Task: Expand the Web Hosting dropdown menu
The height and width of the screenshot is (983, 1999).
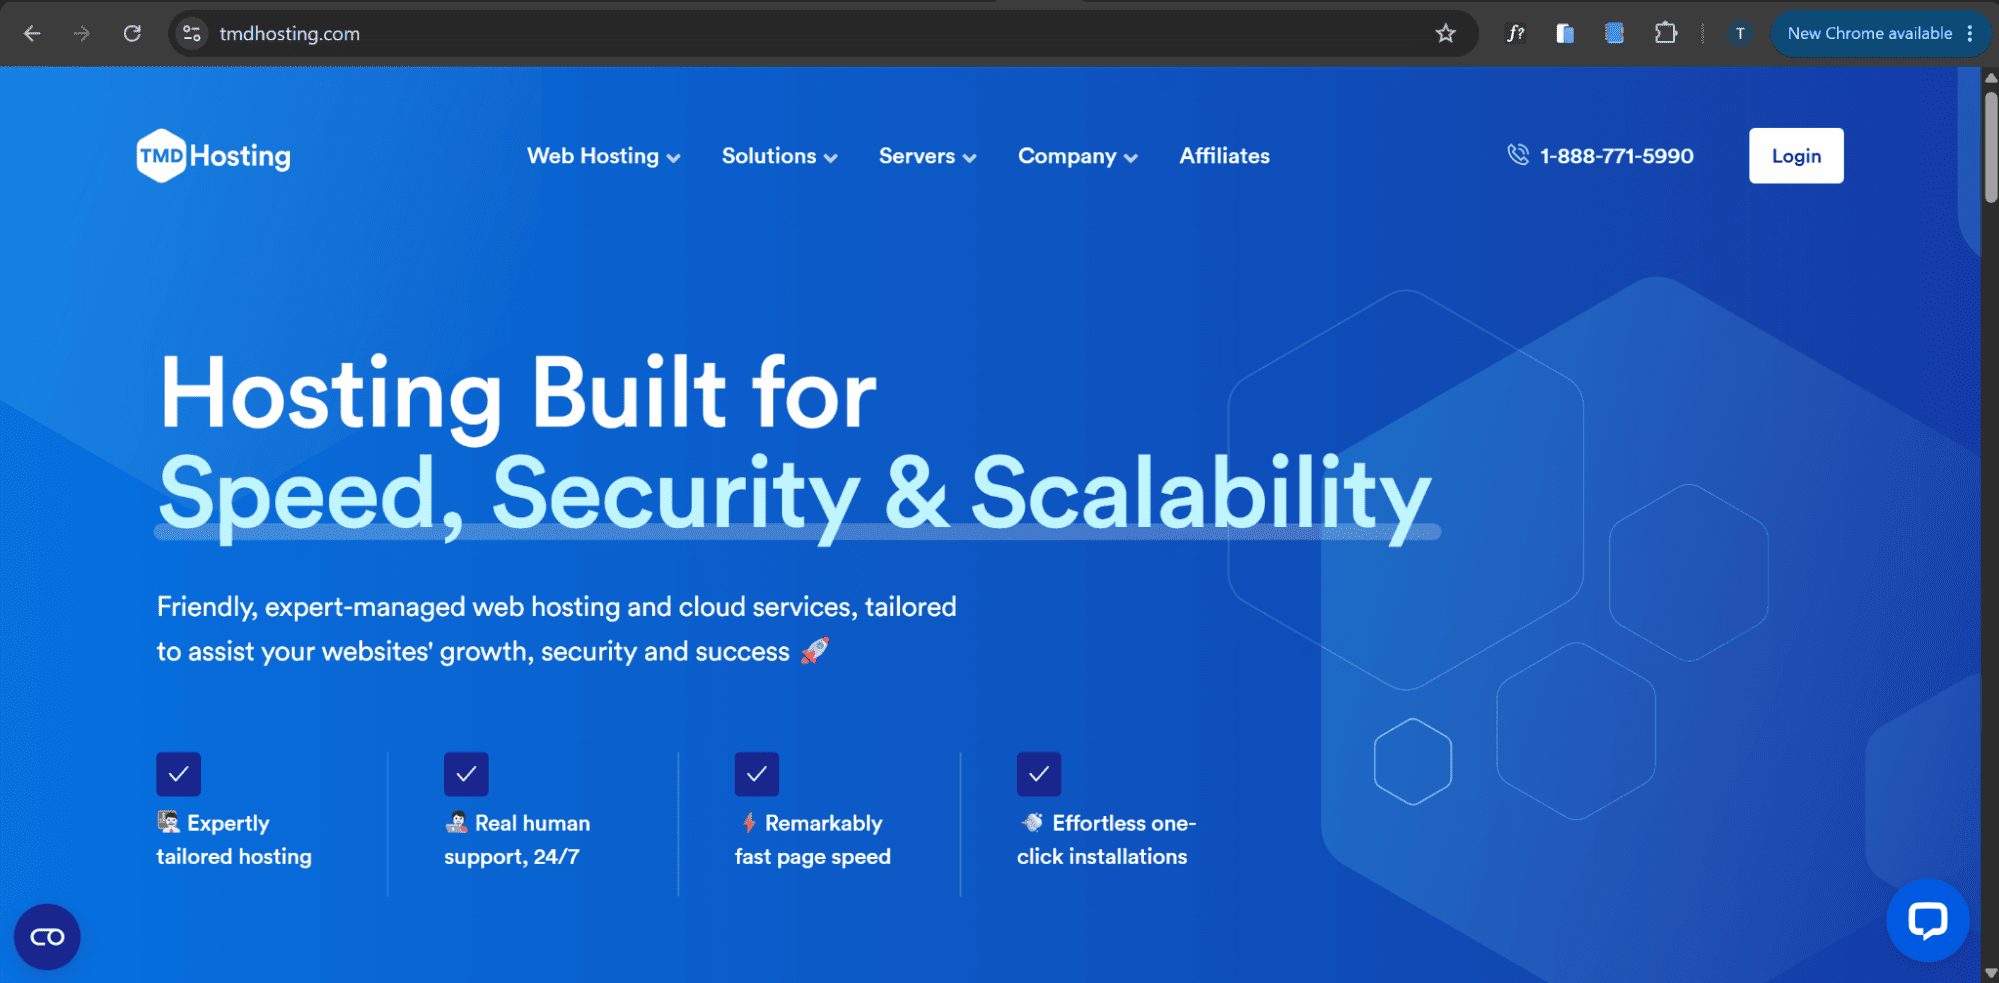Action: 604,156
